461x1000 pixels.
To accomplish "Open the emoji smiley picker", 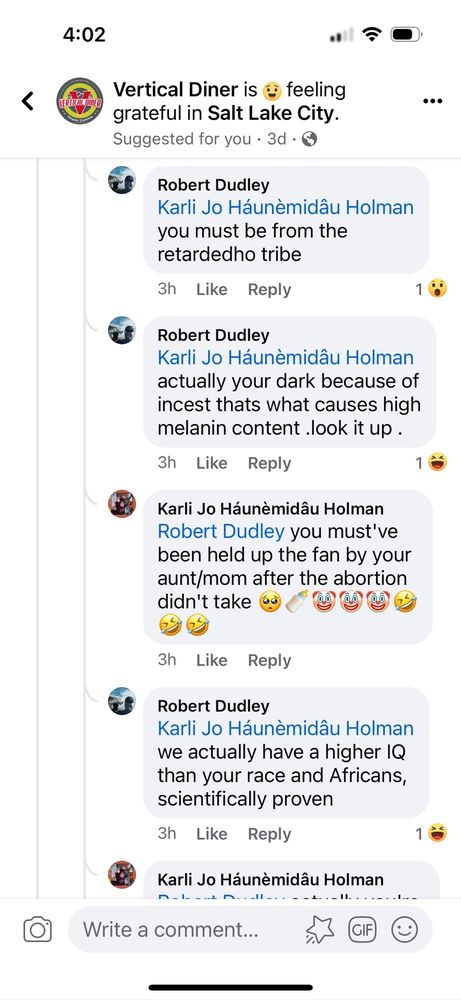I will click(404, 930).
